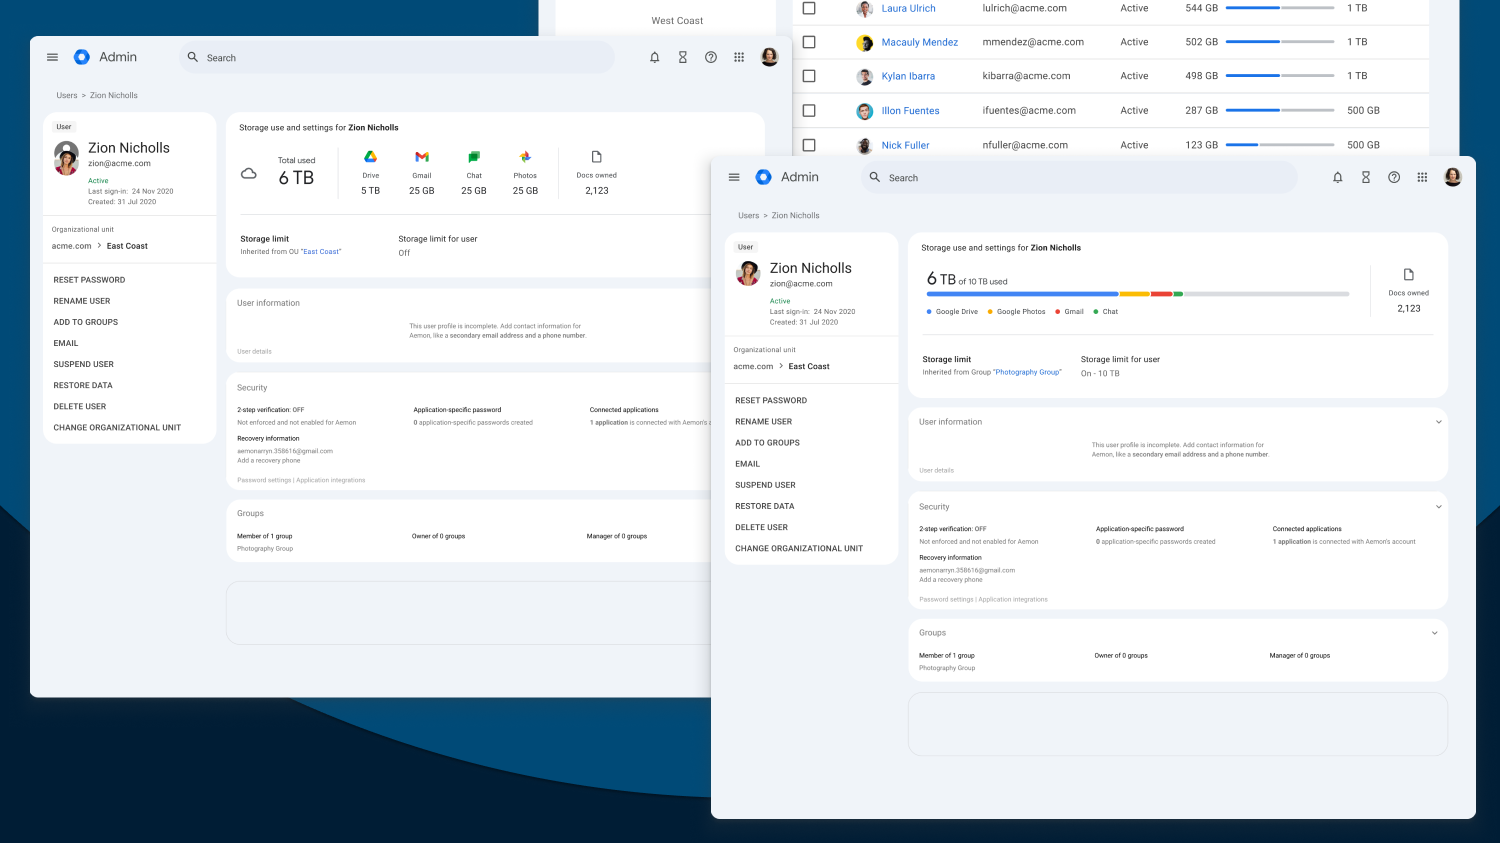This screenshot has height=843, width=1500.
Task: Click the Google Chat storage icon
Action: click(474, 157)
